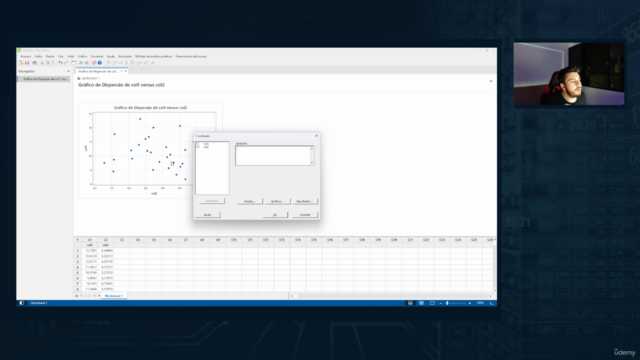The width and height of the screenshot is (640, 360).
Task: Click the Find binoculars toolbar icon
Action: tap(81, 63)
